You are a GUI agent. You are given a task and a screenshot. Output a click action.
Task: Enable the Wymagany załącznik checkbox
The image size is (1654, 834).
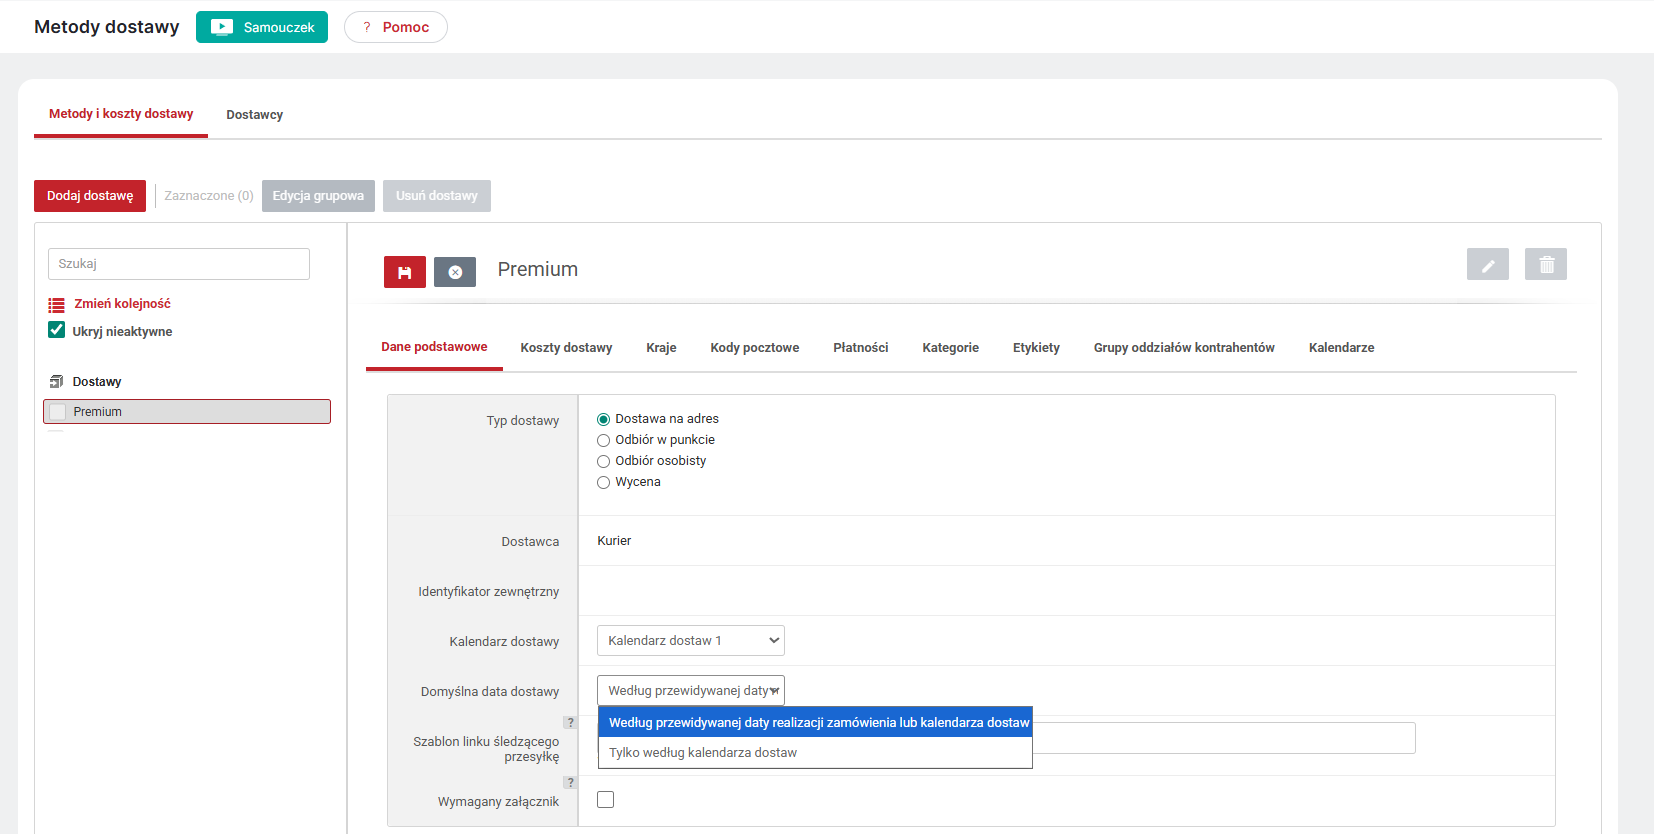pos(606,799)
